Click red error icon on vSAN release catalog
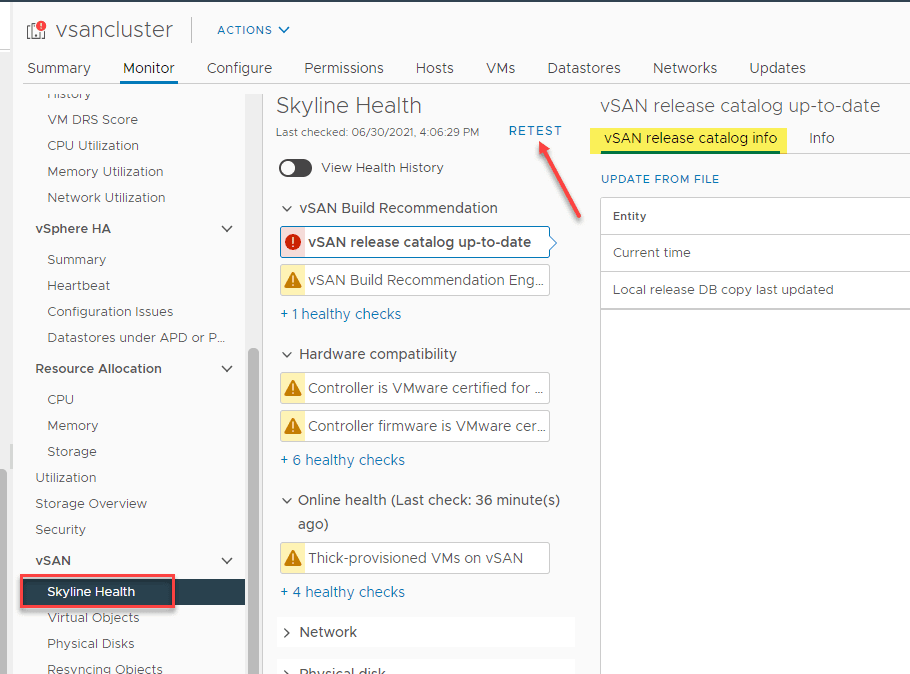 293,242
